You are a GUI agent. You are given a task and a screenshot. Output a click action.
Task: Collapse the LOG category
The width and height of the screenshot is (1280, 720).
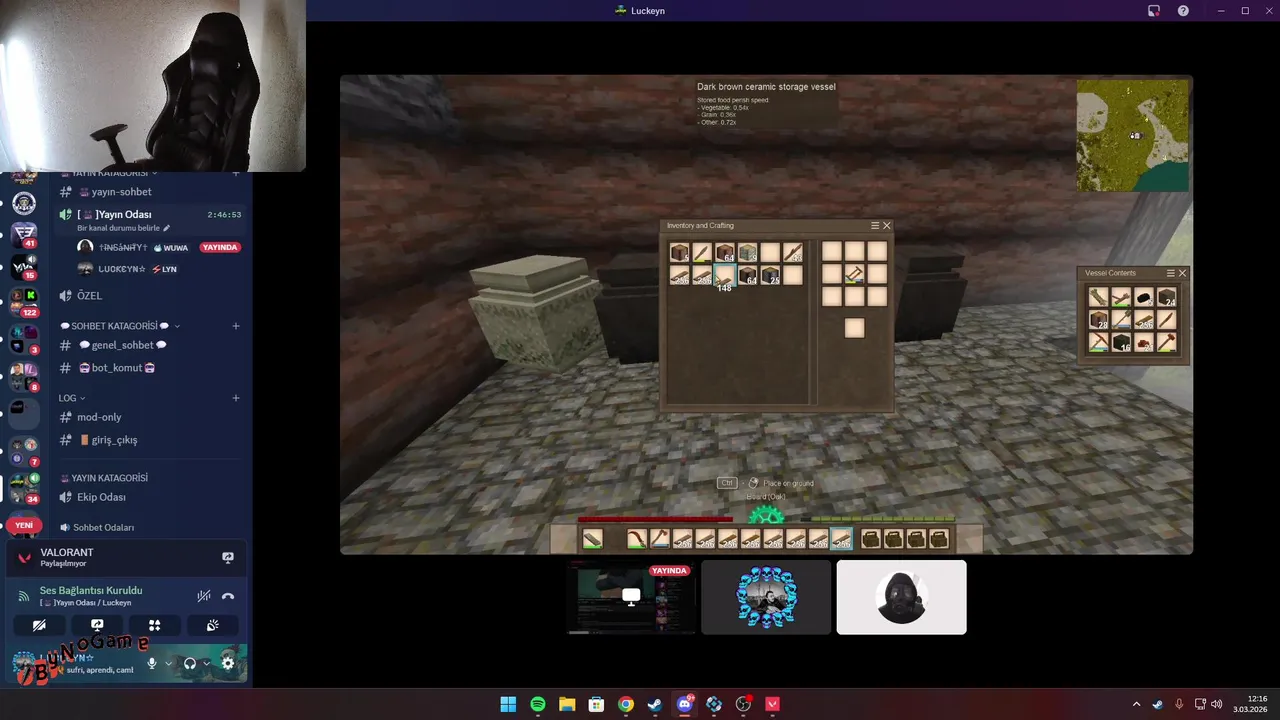[x=72, y=398]
